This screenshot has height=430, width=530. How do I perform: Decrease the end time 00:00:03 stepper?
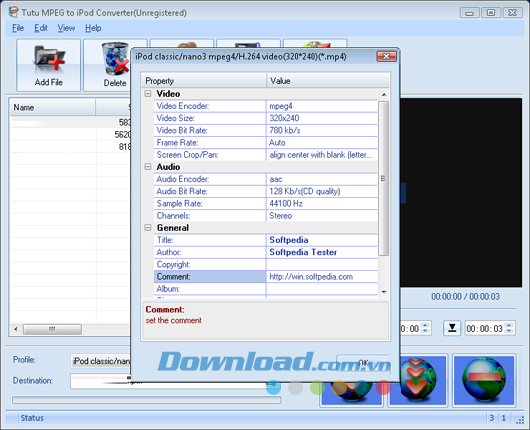point(509,332)
